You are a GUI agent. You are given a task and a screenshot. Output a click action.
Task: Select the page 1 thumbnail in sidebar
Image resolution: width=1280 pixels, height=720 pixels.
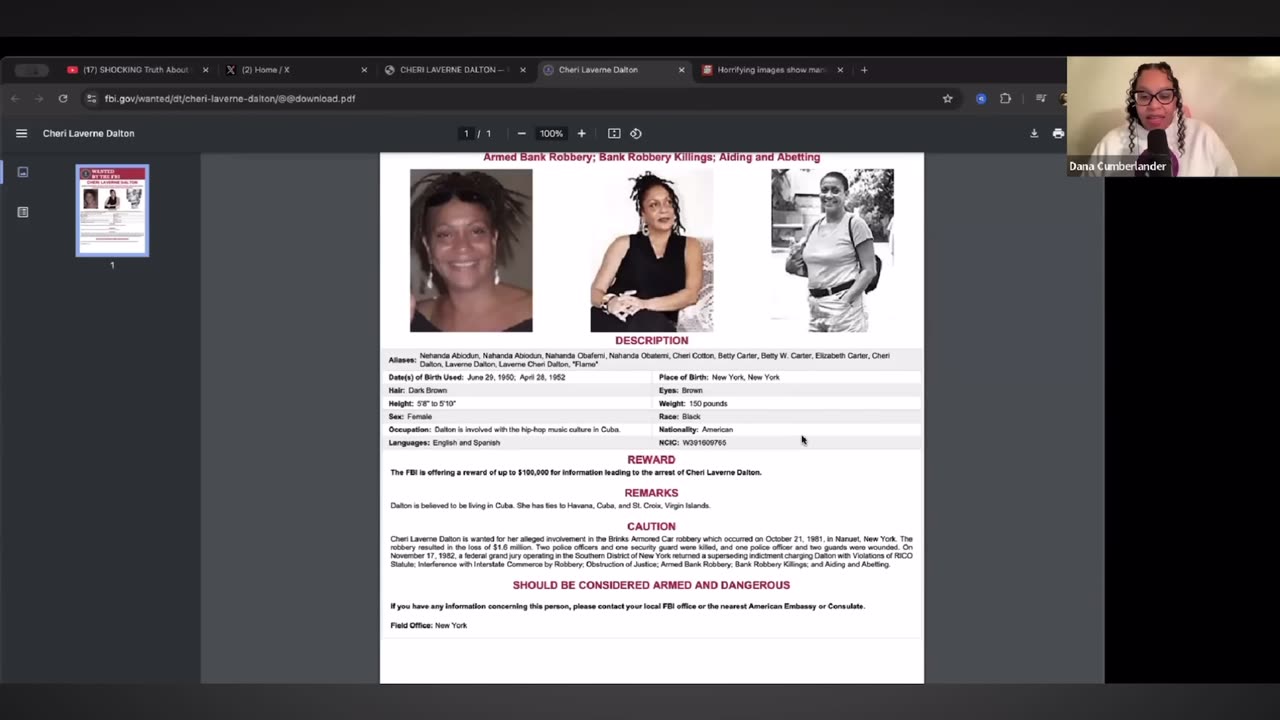coord(112,210)
